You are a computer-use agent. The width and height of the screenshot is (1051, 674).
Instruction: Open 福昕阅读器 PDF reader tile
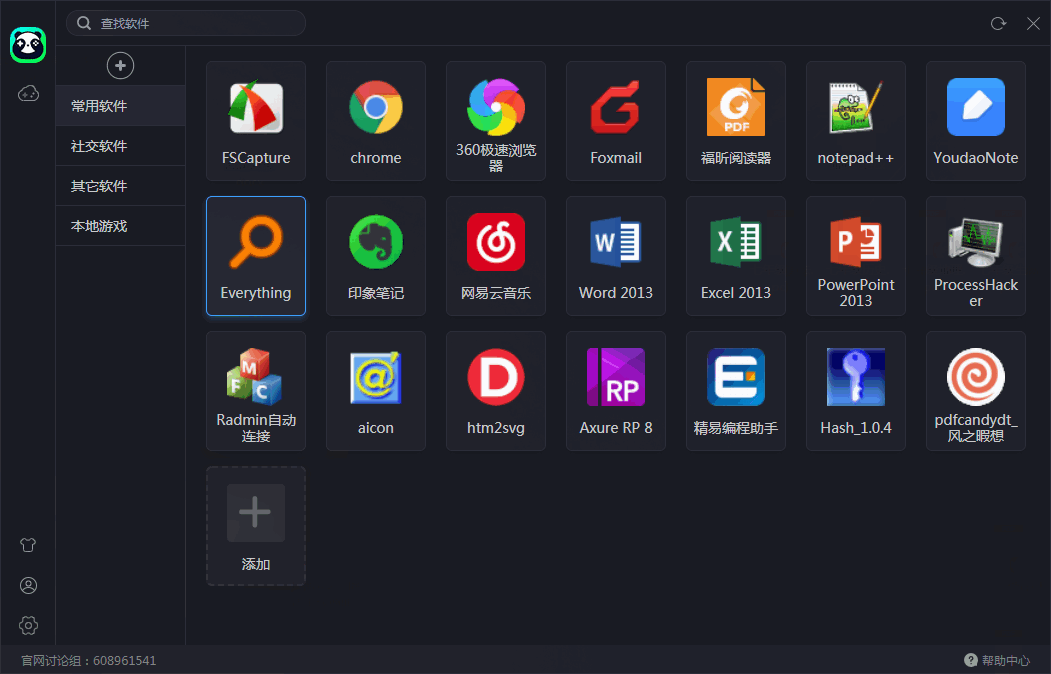tap(735, 121)
